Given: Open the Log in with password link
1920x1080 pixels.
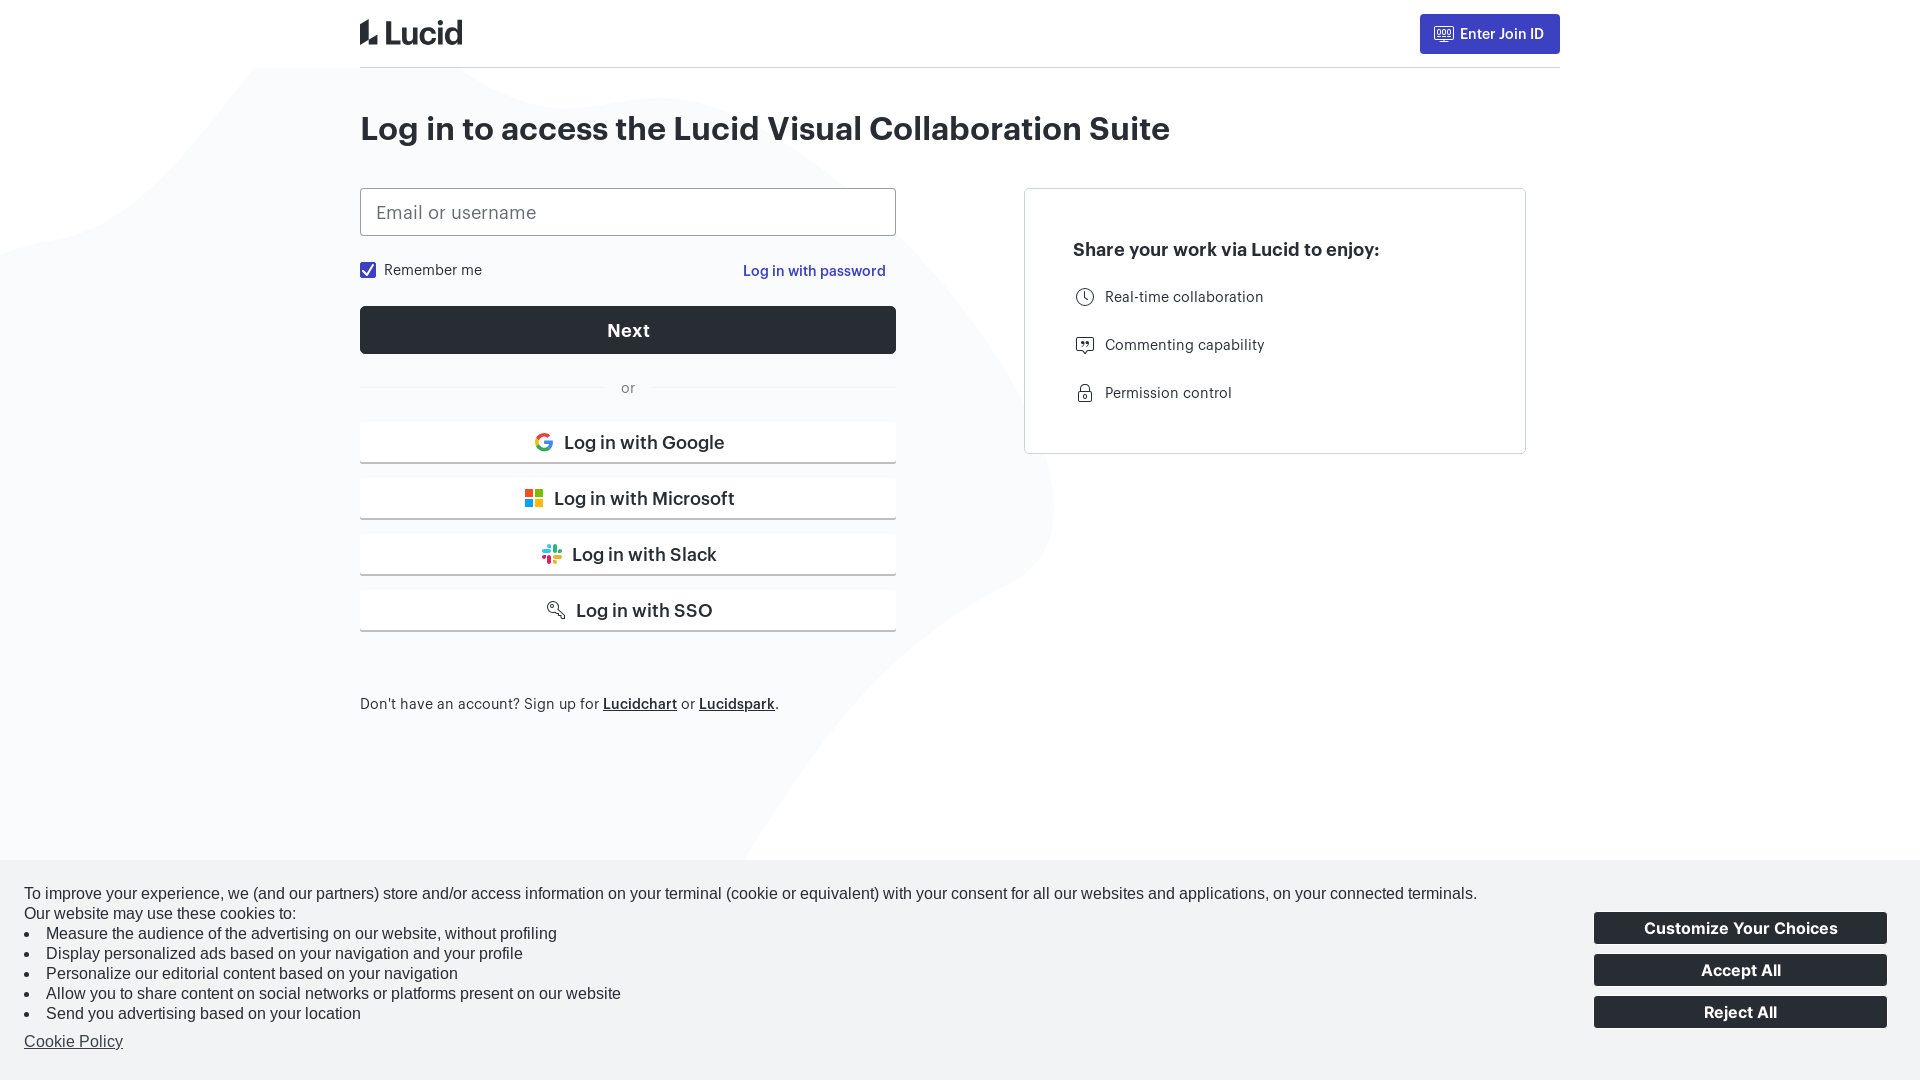Looking at the screenshot, I should [x=814, y=271].
